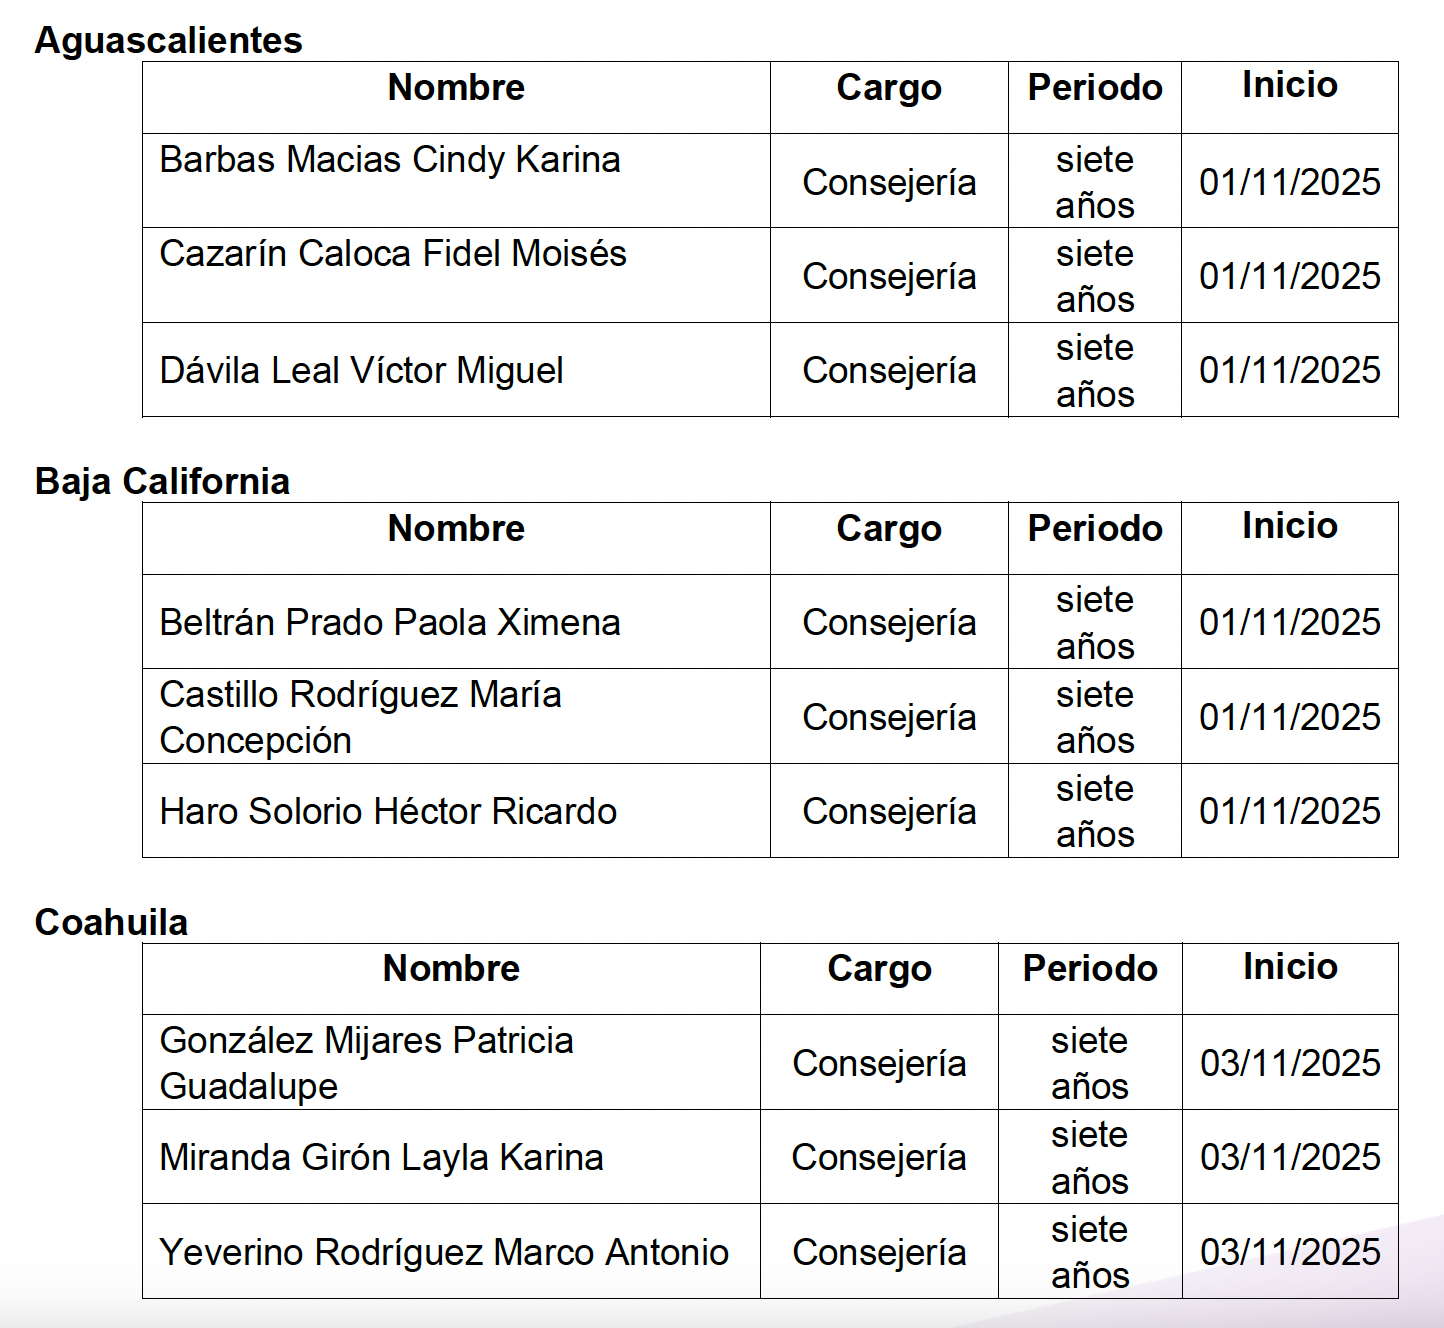Select Castillo Rodríguez María Concepción name cell
The height and width of the screenshot is (1328, 1444).
(x=360, y=717)
